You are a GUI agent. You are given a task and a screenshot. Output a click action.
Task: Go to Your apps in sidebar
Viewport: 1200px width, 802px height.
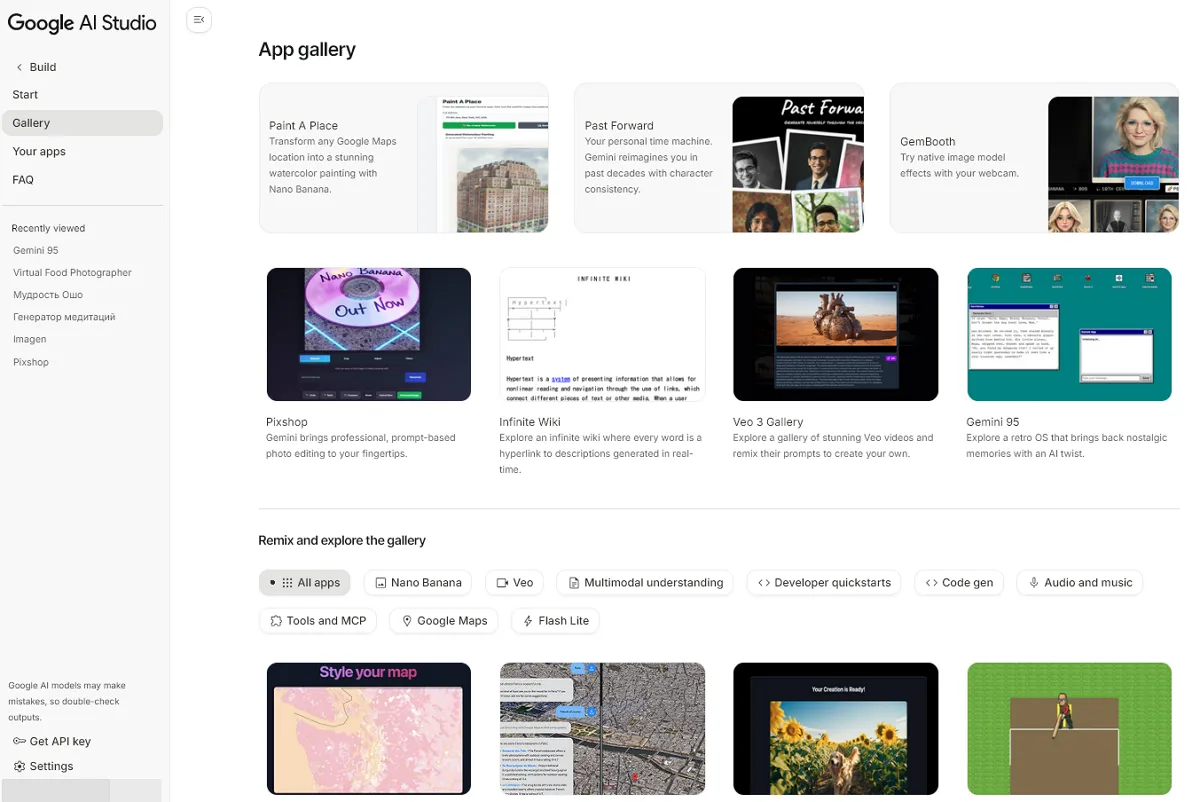click(x=39, y=152)
